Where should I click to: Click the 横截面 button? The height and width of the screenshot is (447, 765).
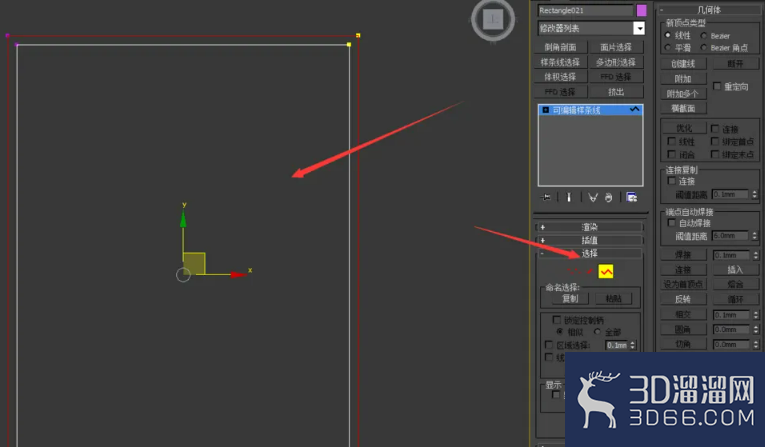(683, 108)
